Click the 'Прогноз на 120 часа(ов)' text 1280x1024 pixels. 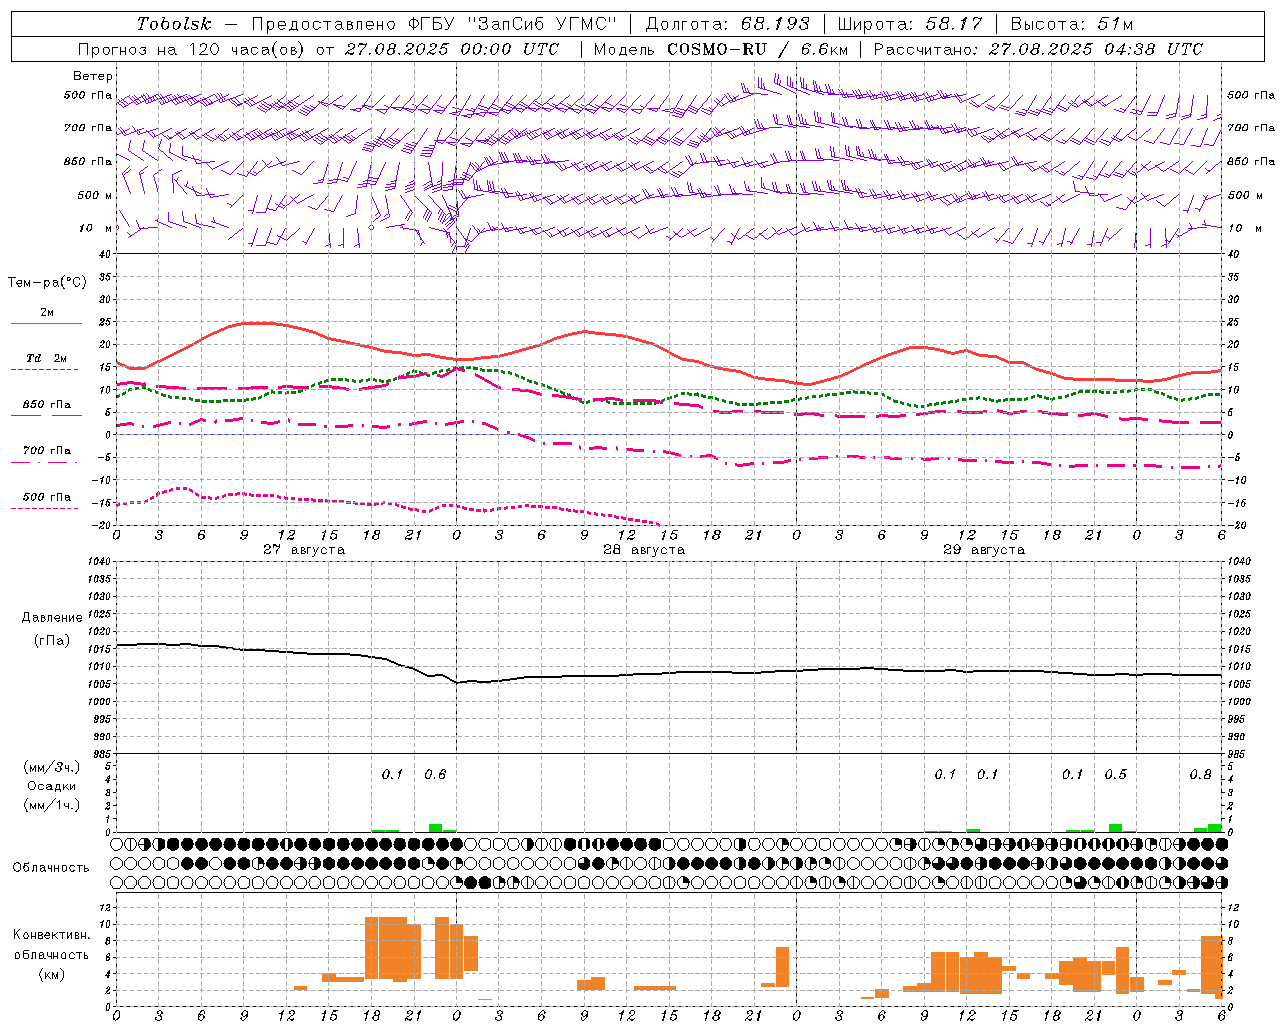[192, 49]
